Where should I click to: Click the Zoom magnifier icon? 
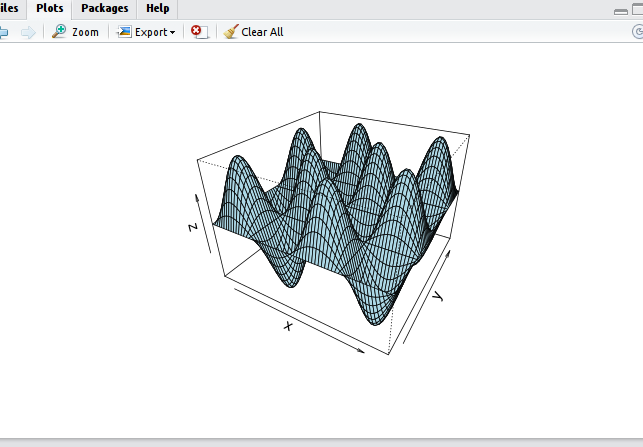coord(60,32)
